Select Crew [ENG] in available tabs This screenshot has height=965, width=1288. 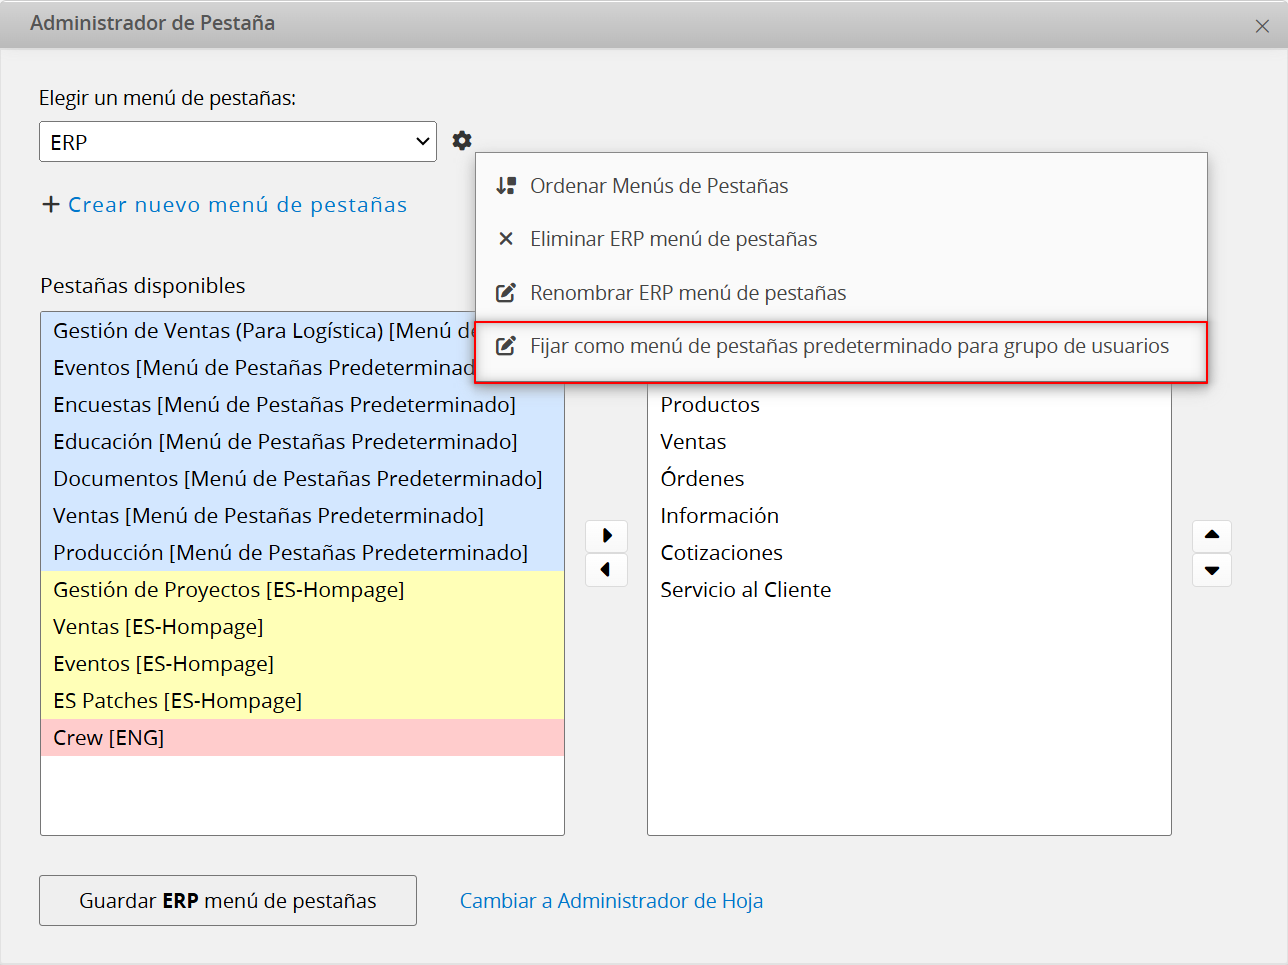[109, 738]
